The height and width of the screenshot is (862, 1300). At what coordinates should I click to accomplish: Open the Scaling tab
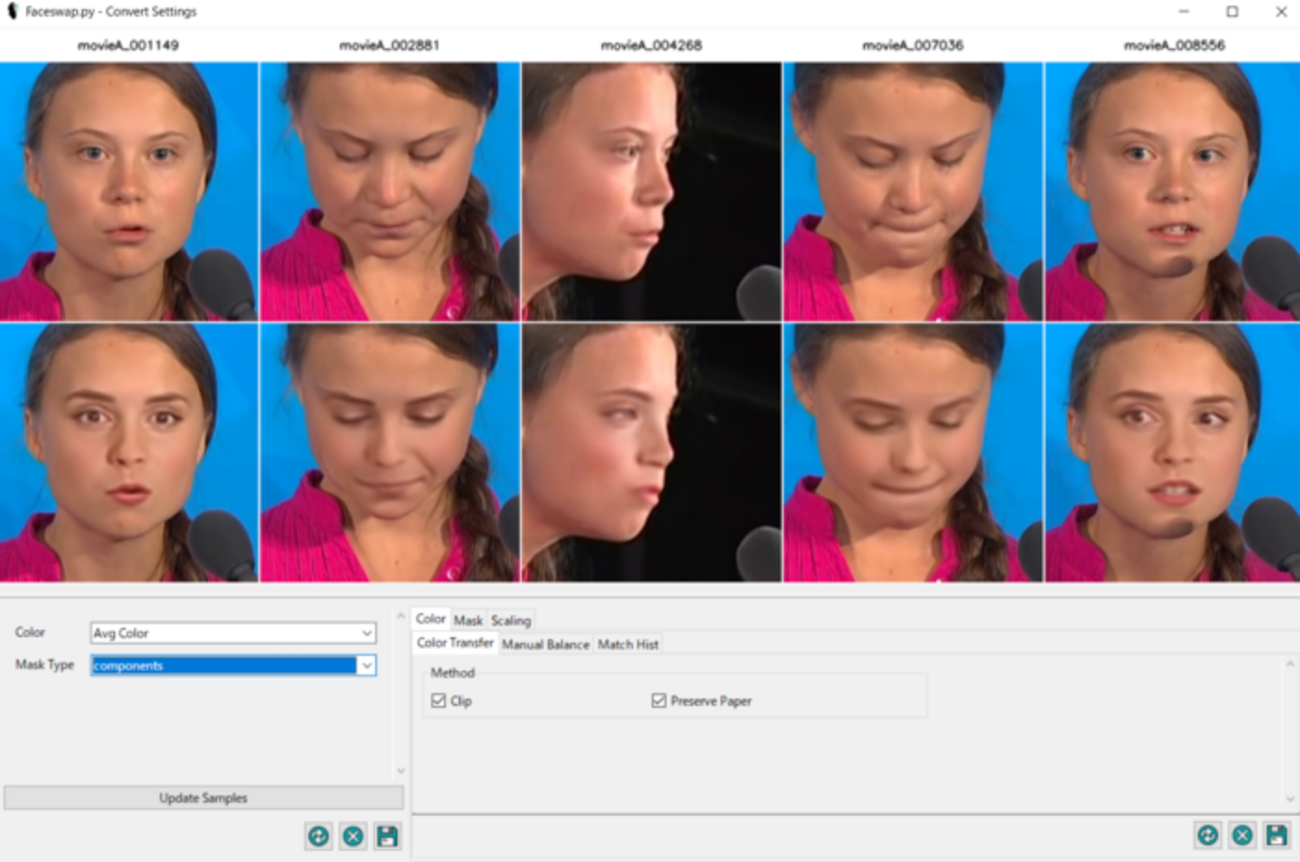pyautogui.click(x=510, y=620)
